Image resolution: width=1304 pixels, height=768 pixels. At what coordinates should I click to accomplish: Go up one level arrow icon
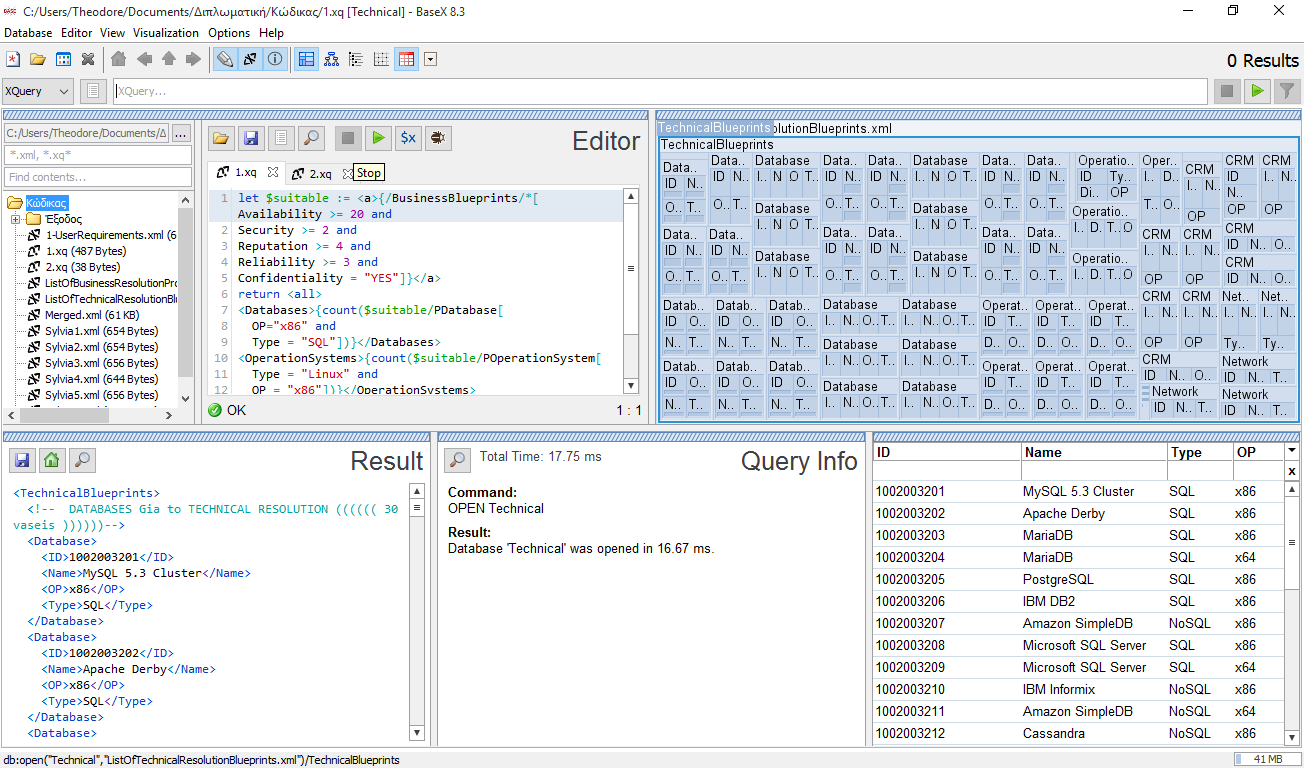[169, 60]
